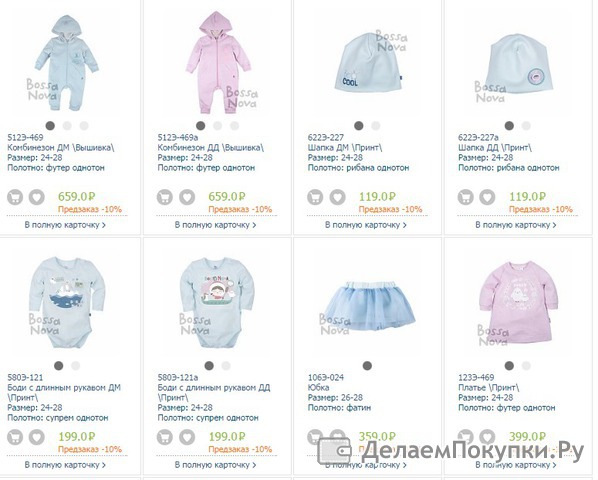Select third image dot for jumpsuit 512Э-469а
The image size is (598, 480).
click(234, 125)
